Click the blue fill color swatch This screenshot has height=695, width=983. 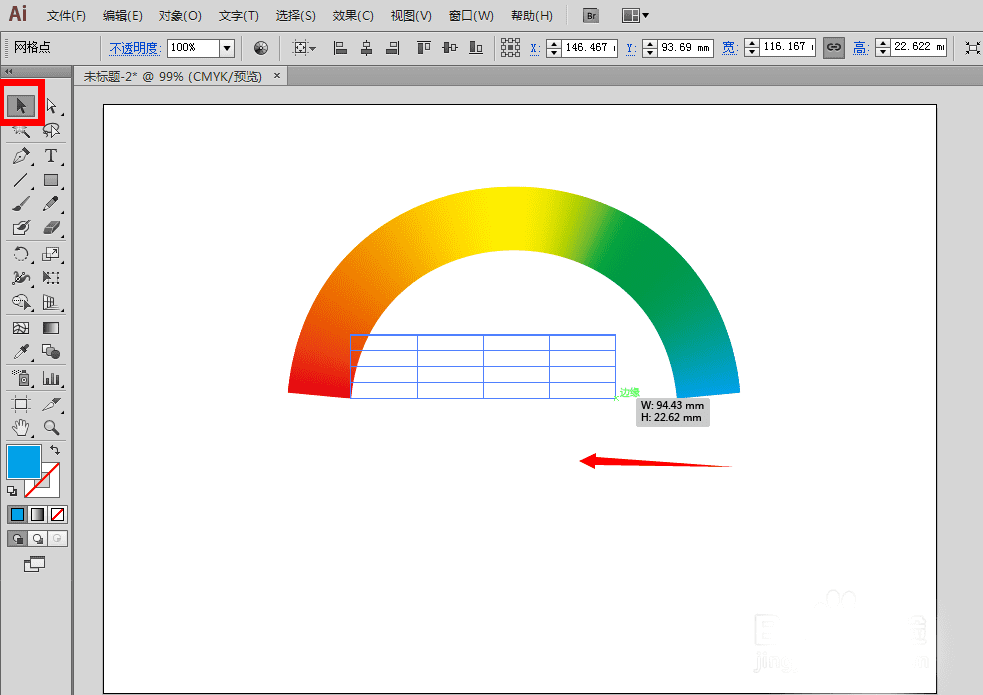[x=23, y=461]
